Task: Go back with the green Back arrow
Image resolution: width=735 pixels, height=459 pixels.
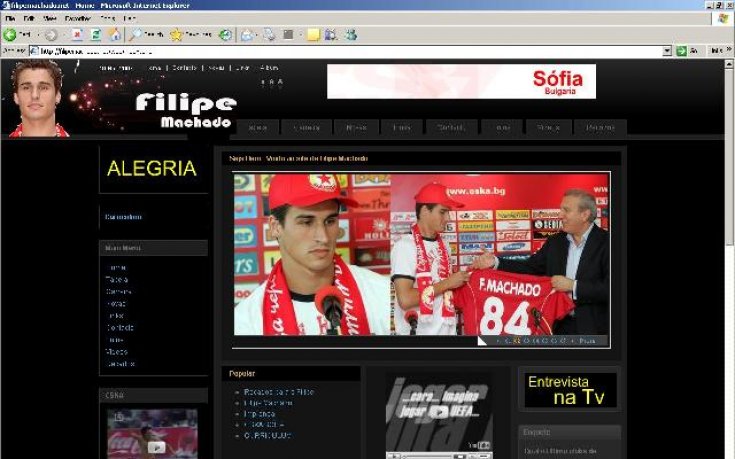Action: tap(10, 34)
